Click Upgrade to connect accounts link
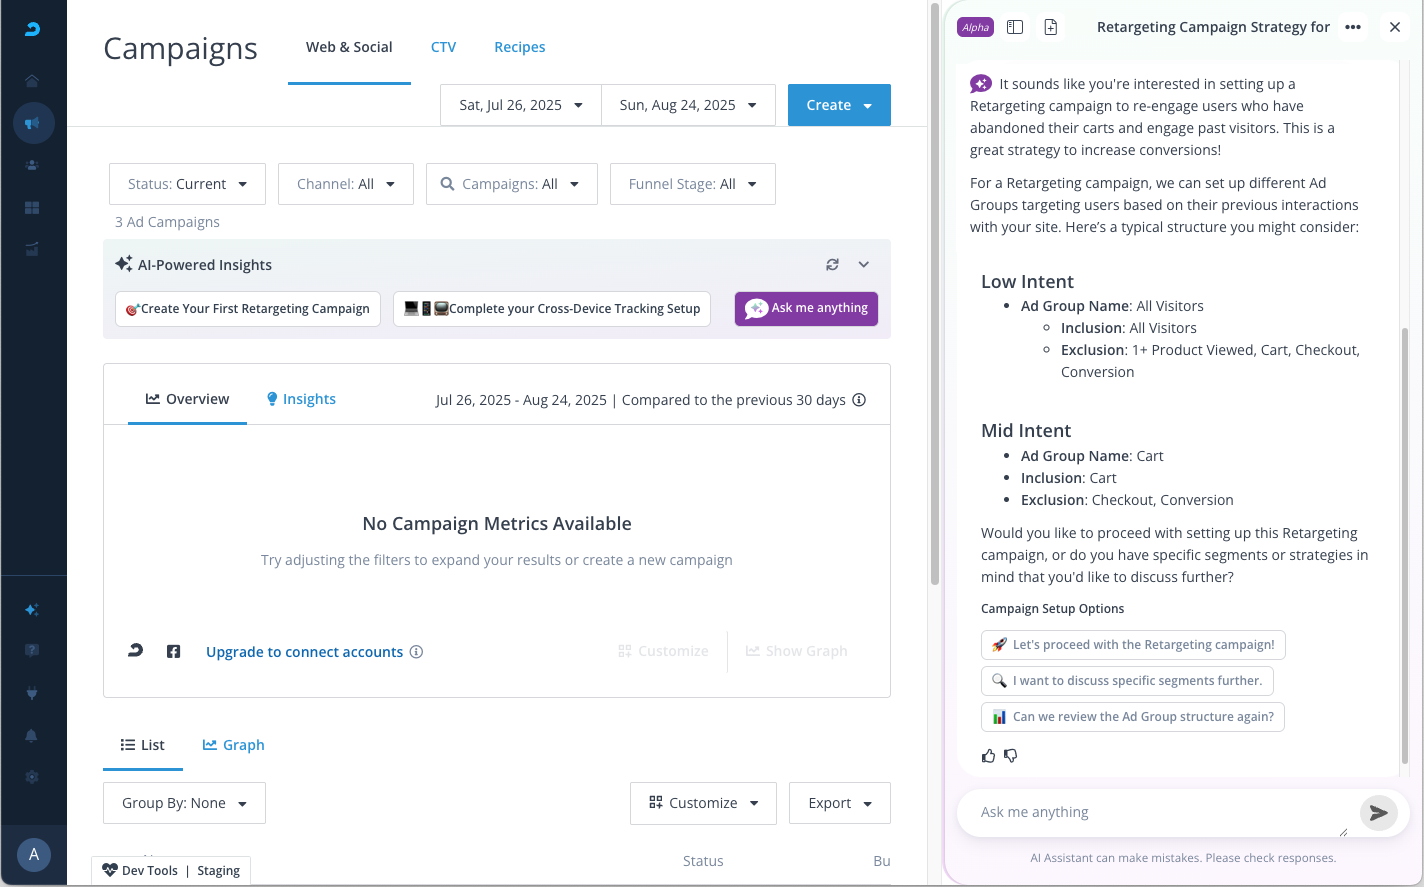Viewport: 1424px width, 887px height. coord(304,652)
